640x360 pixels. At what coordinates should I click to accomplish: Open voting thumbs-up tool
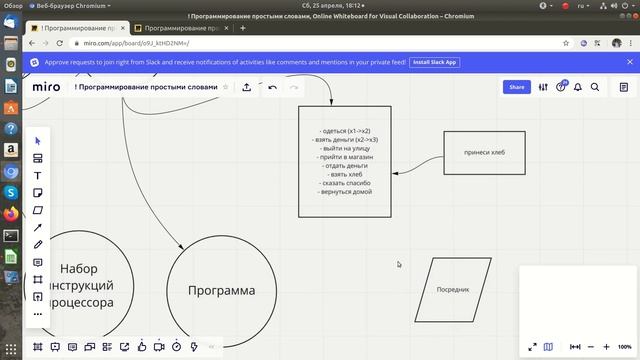[142, 346]
